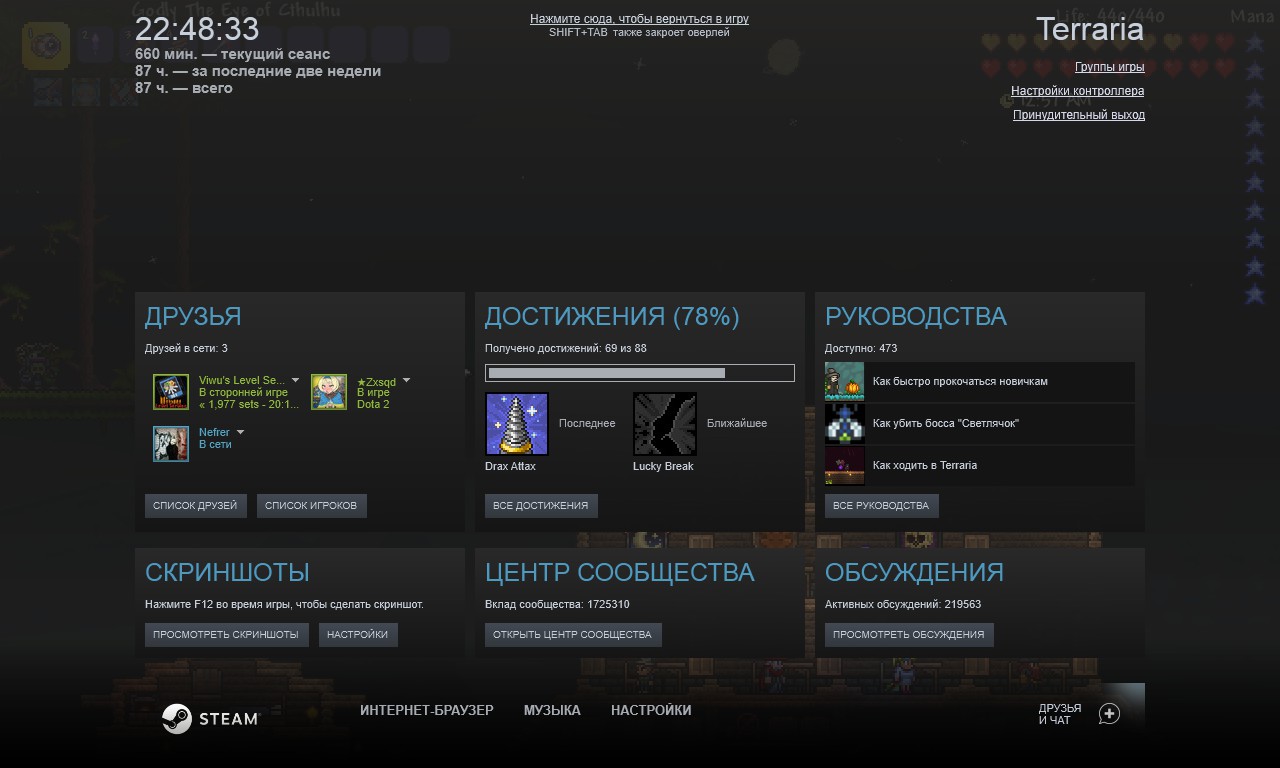This screenshot has width=1280, height=768.
Task: Click the 'Drax Attax' achievement label
Action: [x=510, y=466]
